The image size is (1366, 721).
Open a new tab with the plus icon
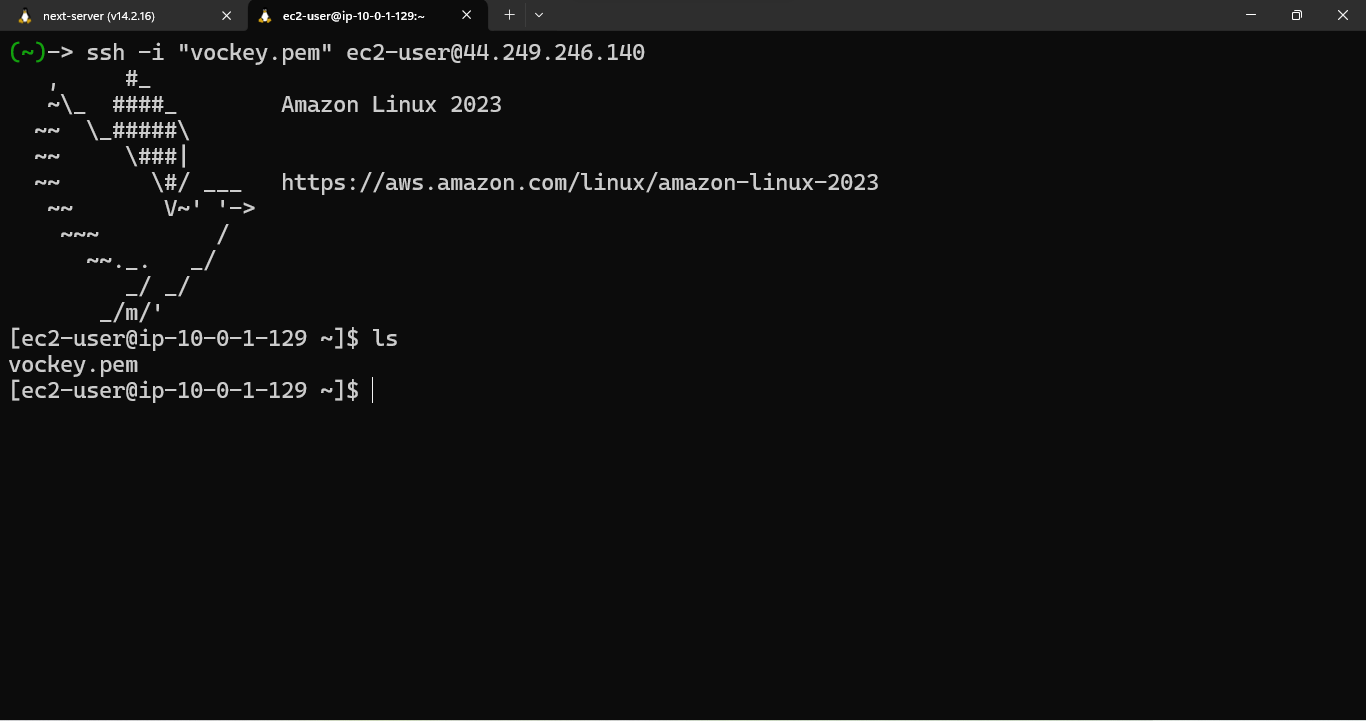[509, 15]
